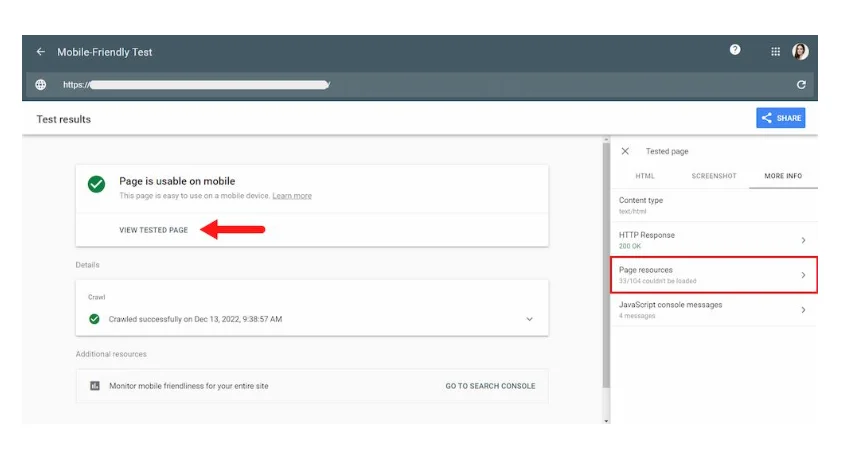Expand JavaScript console messages chevron
863x460 pixels.
tap(804, 310)
